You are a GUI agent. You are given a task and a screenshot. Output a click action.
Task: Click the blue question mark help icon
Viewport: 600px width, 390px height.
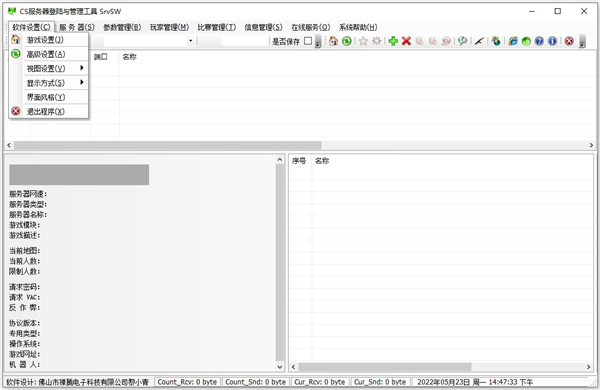539,41
